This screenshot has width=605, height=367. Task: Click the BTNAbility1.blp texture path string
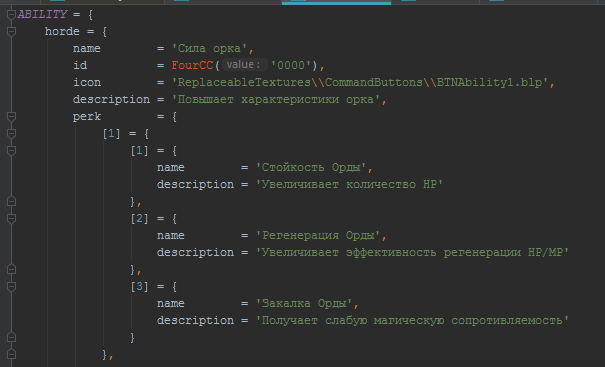coord(360,83)
